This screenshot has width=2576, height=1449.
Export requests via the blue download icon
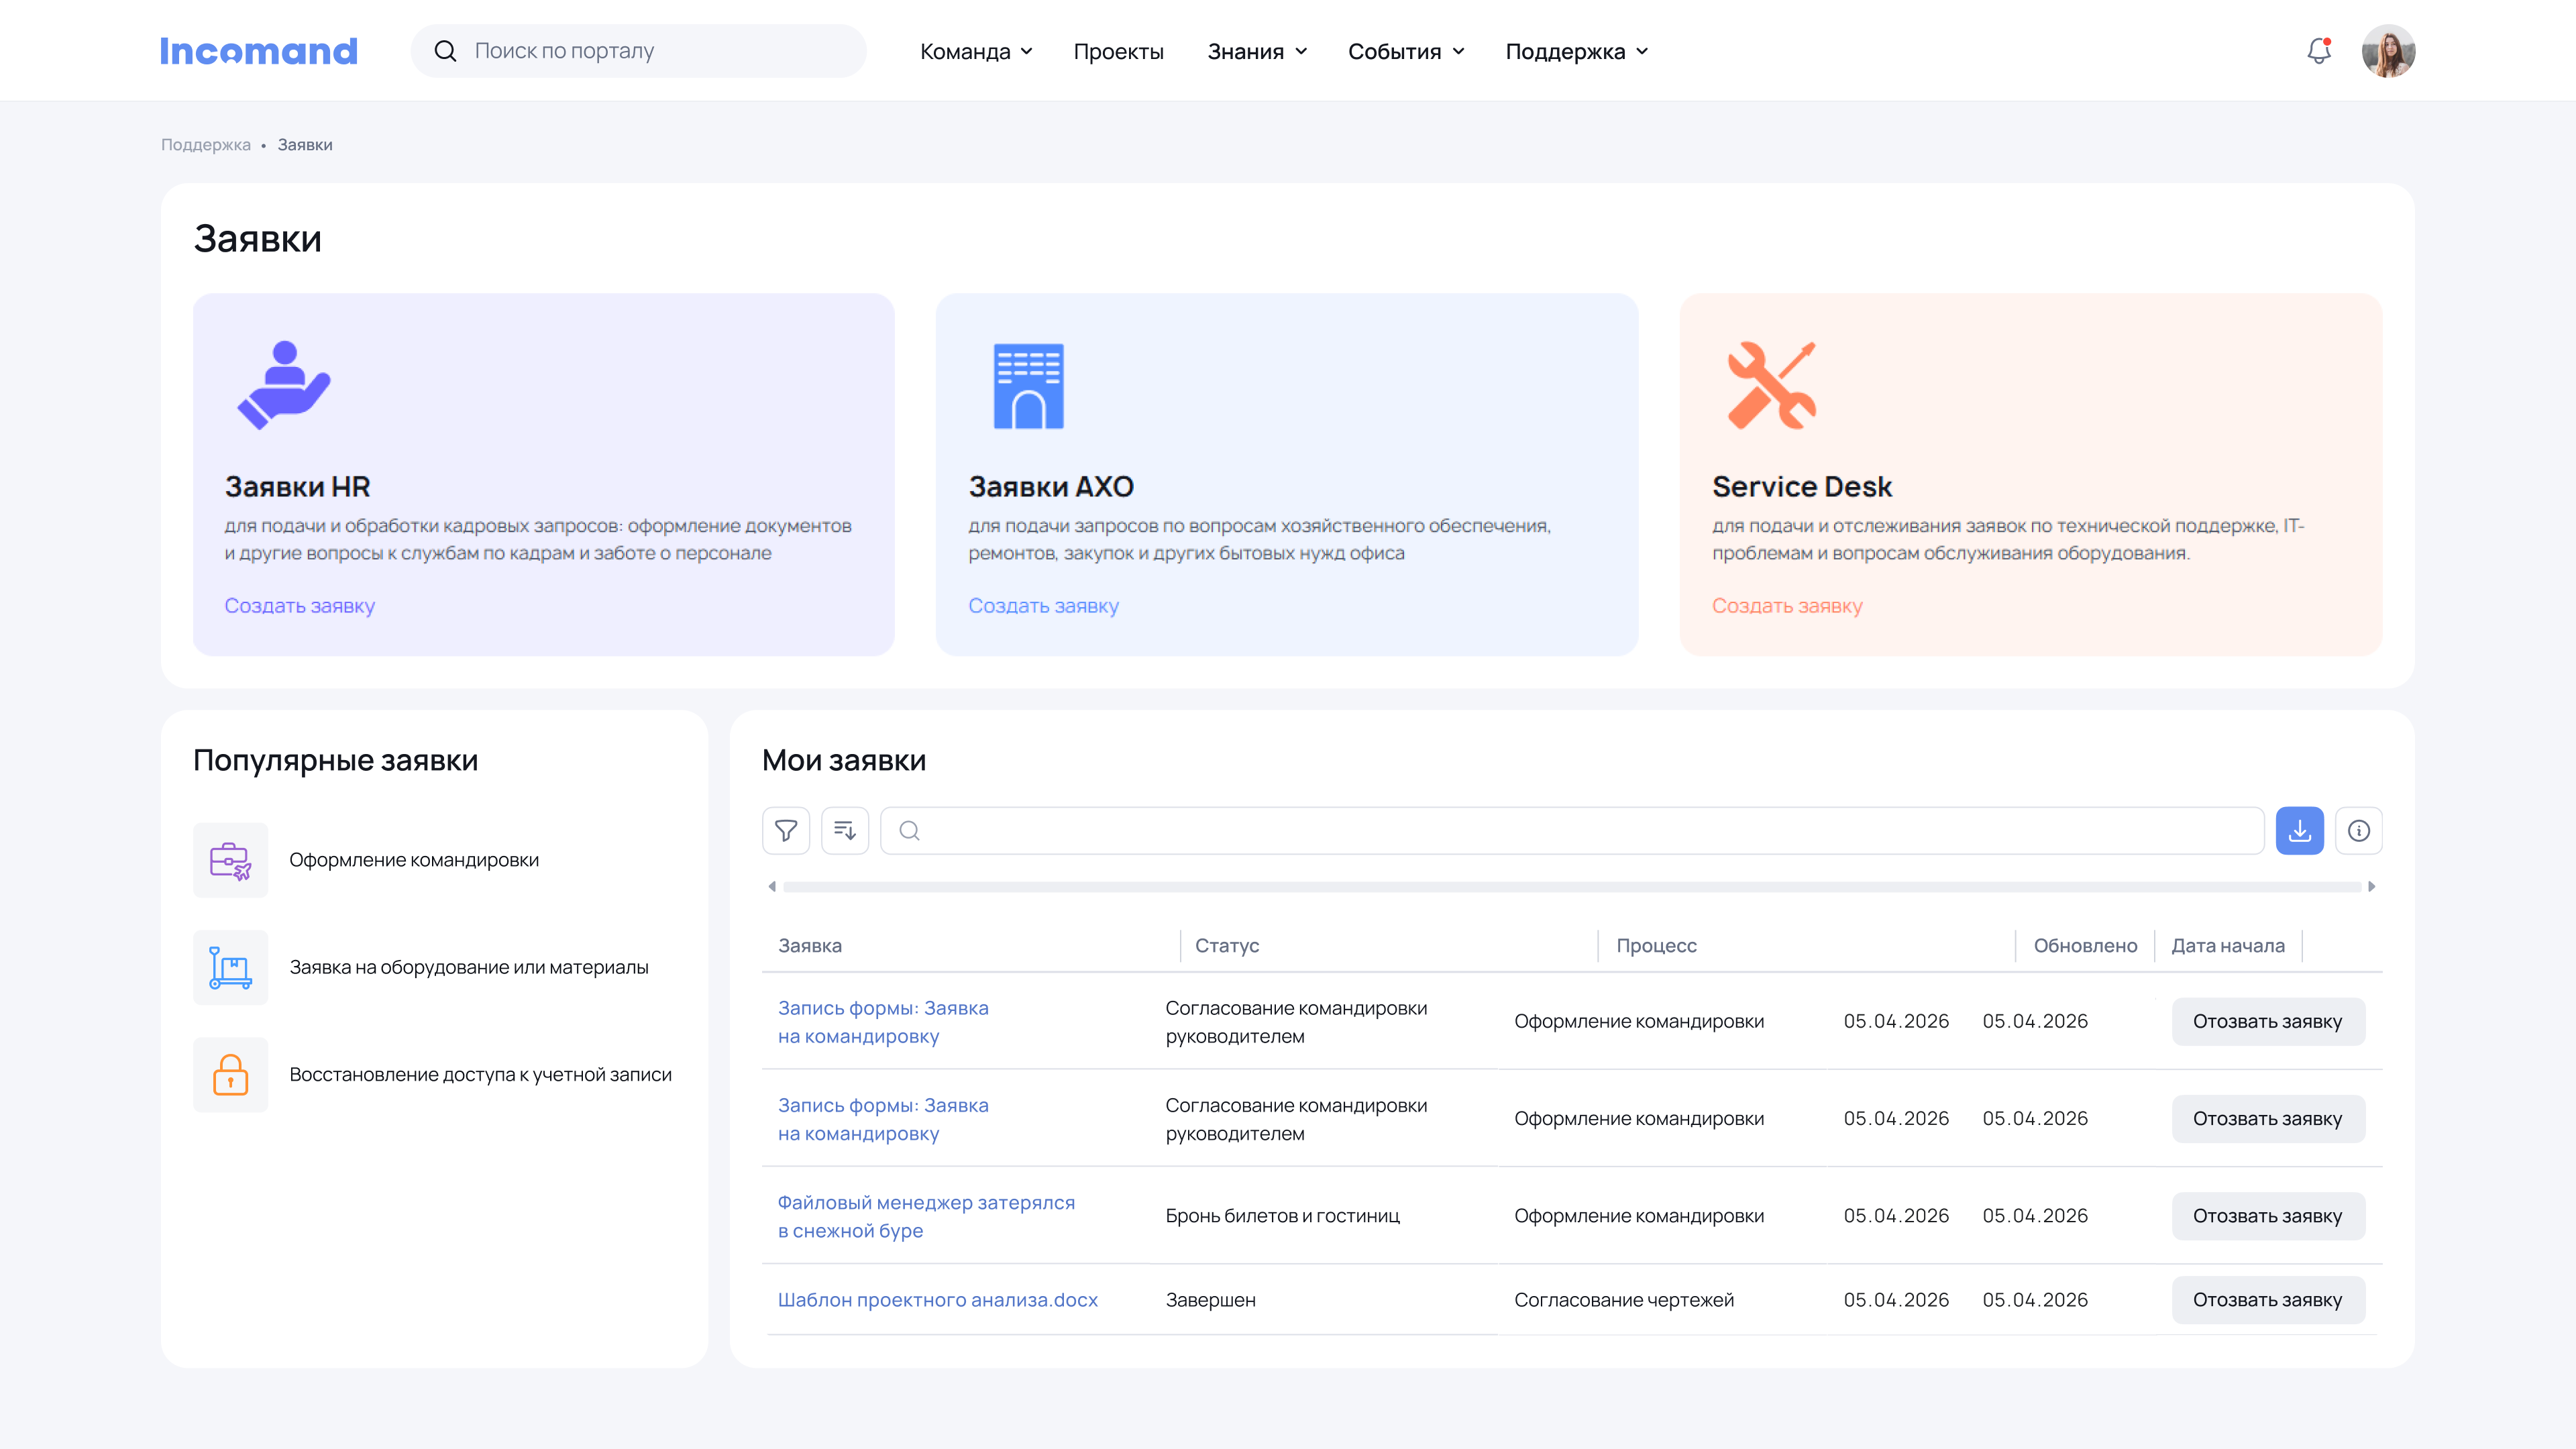(x=2300, y=830)
